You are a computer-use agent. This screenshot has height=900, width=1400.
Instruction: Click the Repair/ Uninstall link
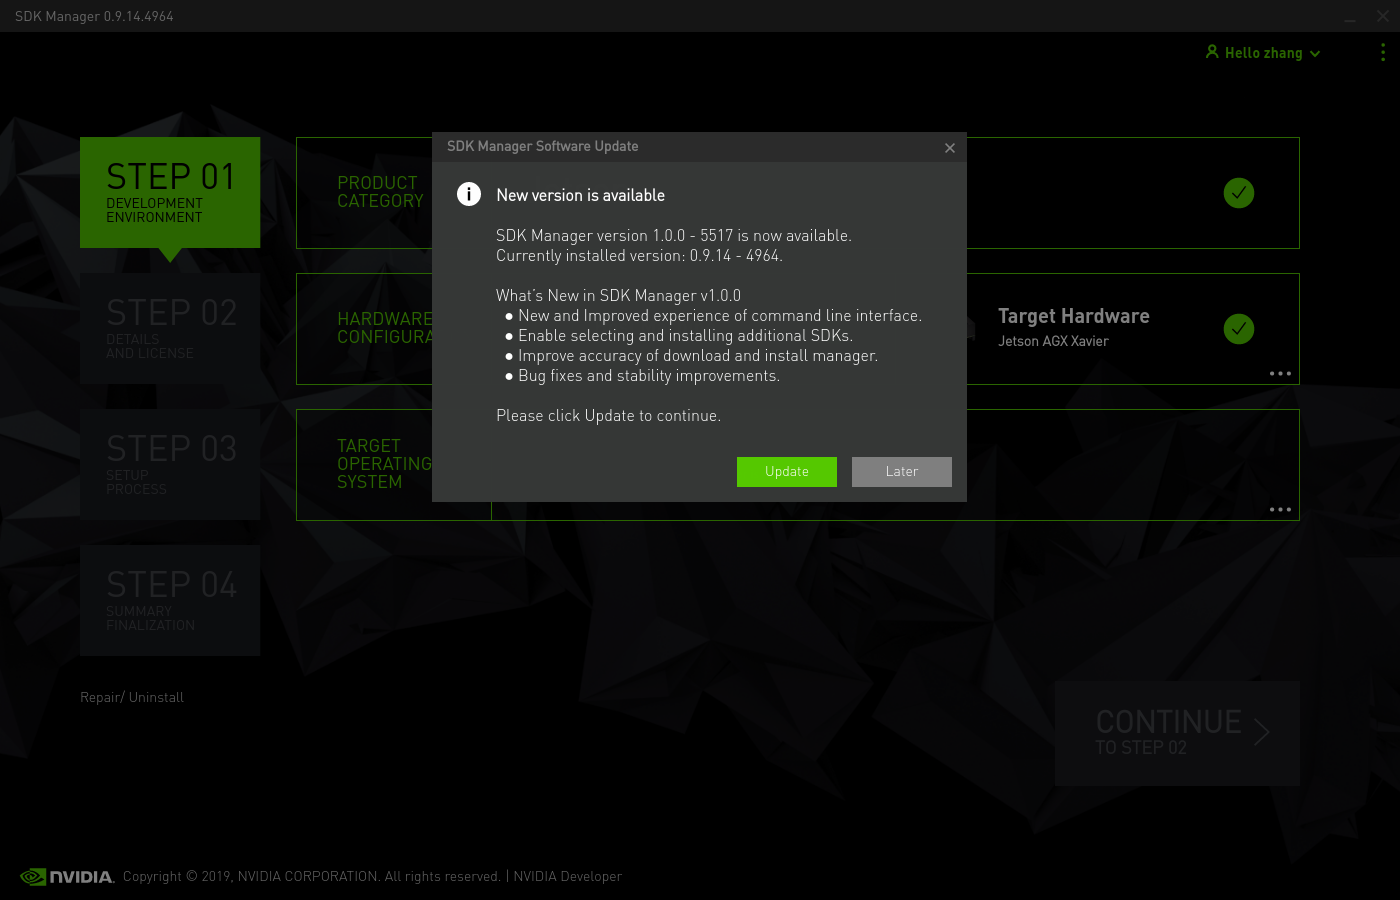click(x=132, y=697)
